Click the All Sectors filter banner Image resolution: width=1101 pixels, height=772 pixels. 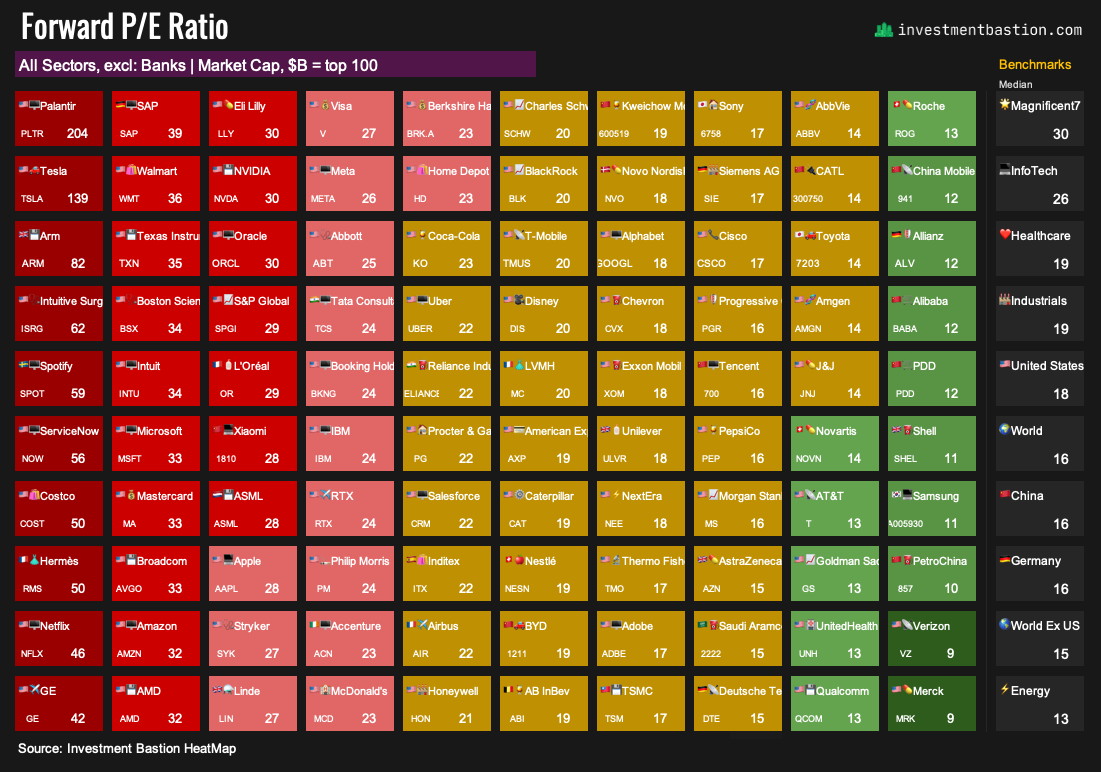pos(275,64)
